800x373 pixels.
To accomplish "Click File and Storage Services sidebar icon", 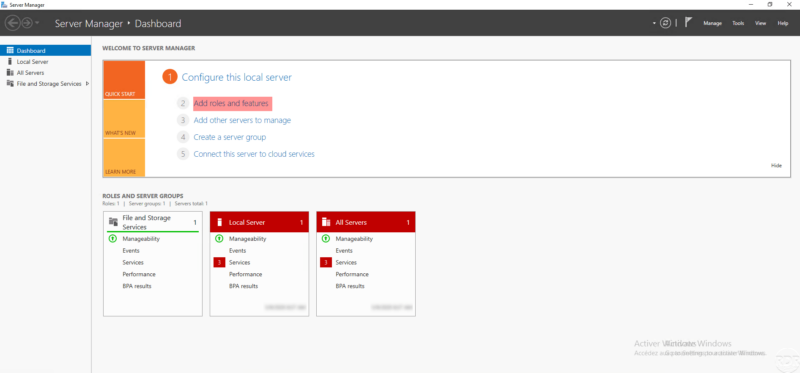I will pos(10,83).
